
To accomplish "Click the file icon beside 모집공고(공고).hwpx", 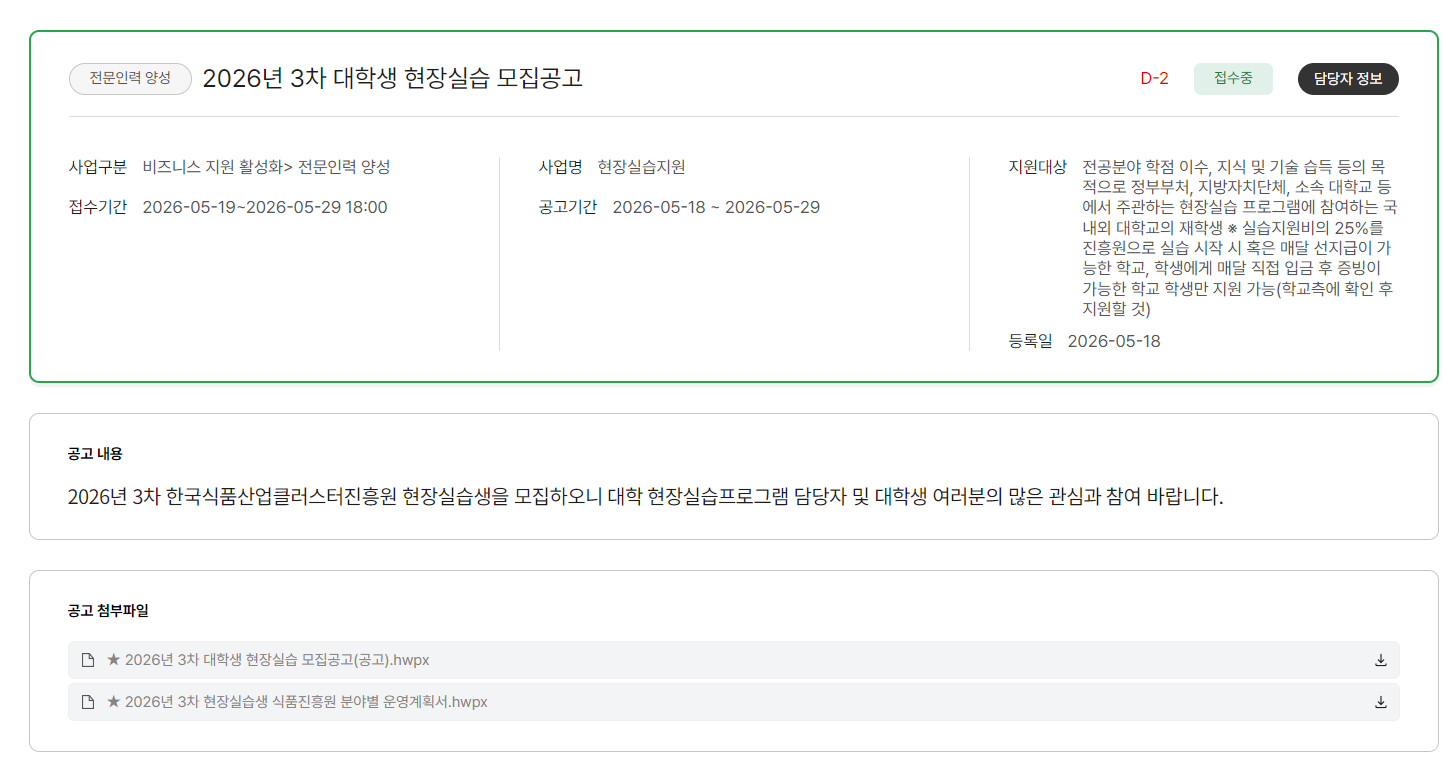I will pos(88,660).
